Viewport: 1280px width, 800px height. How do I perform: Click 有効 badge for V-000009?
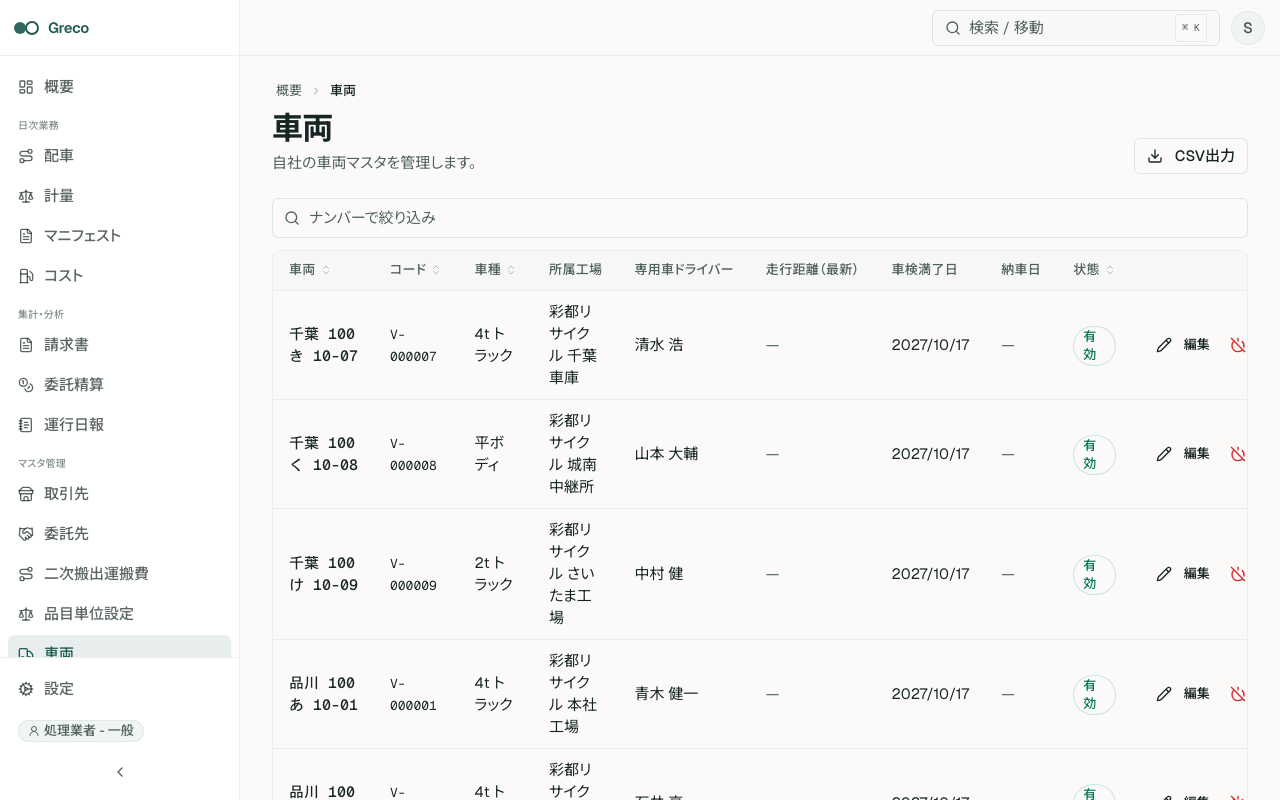(x=1094, y=575)
